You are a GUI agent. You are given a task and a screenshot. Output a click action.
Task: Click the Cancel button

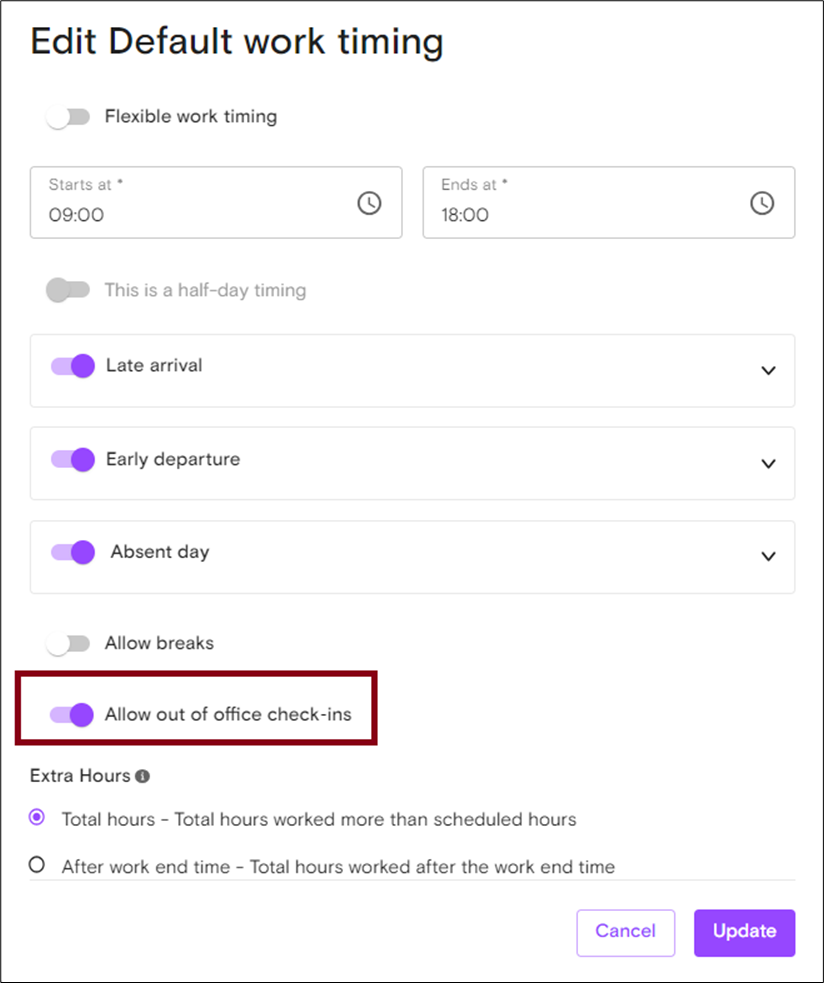pos(626,933)
